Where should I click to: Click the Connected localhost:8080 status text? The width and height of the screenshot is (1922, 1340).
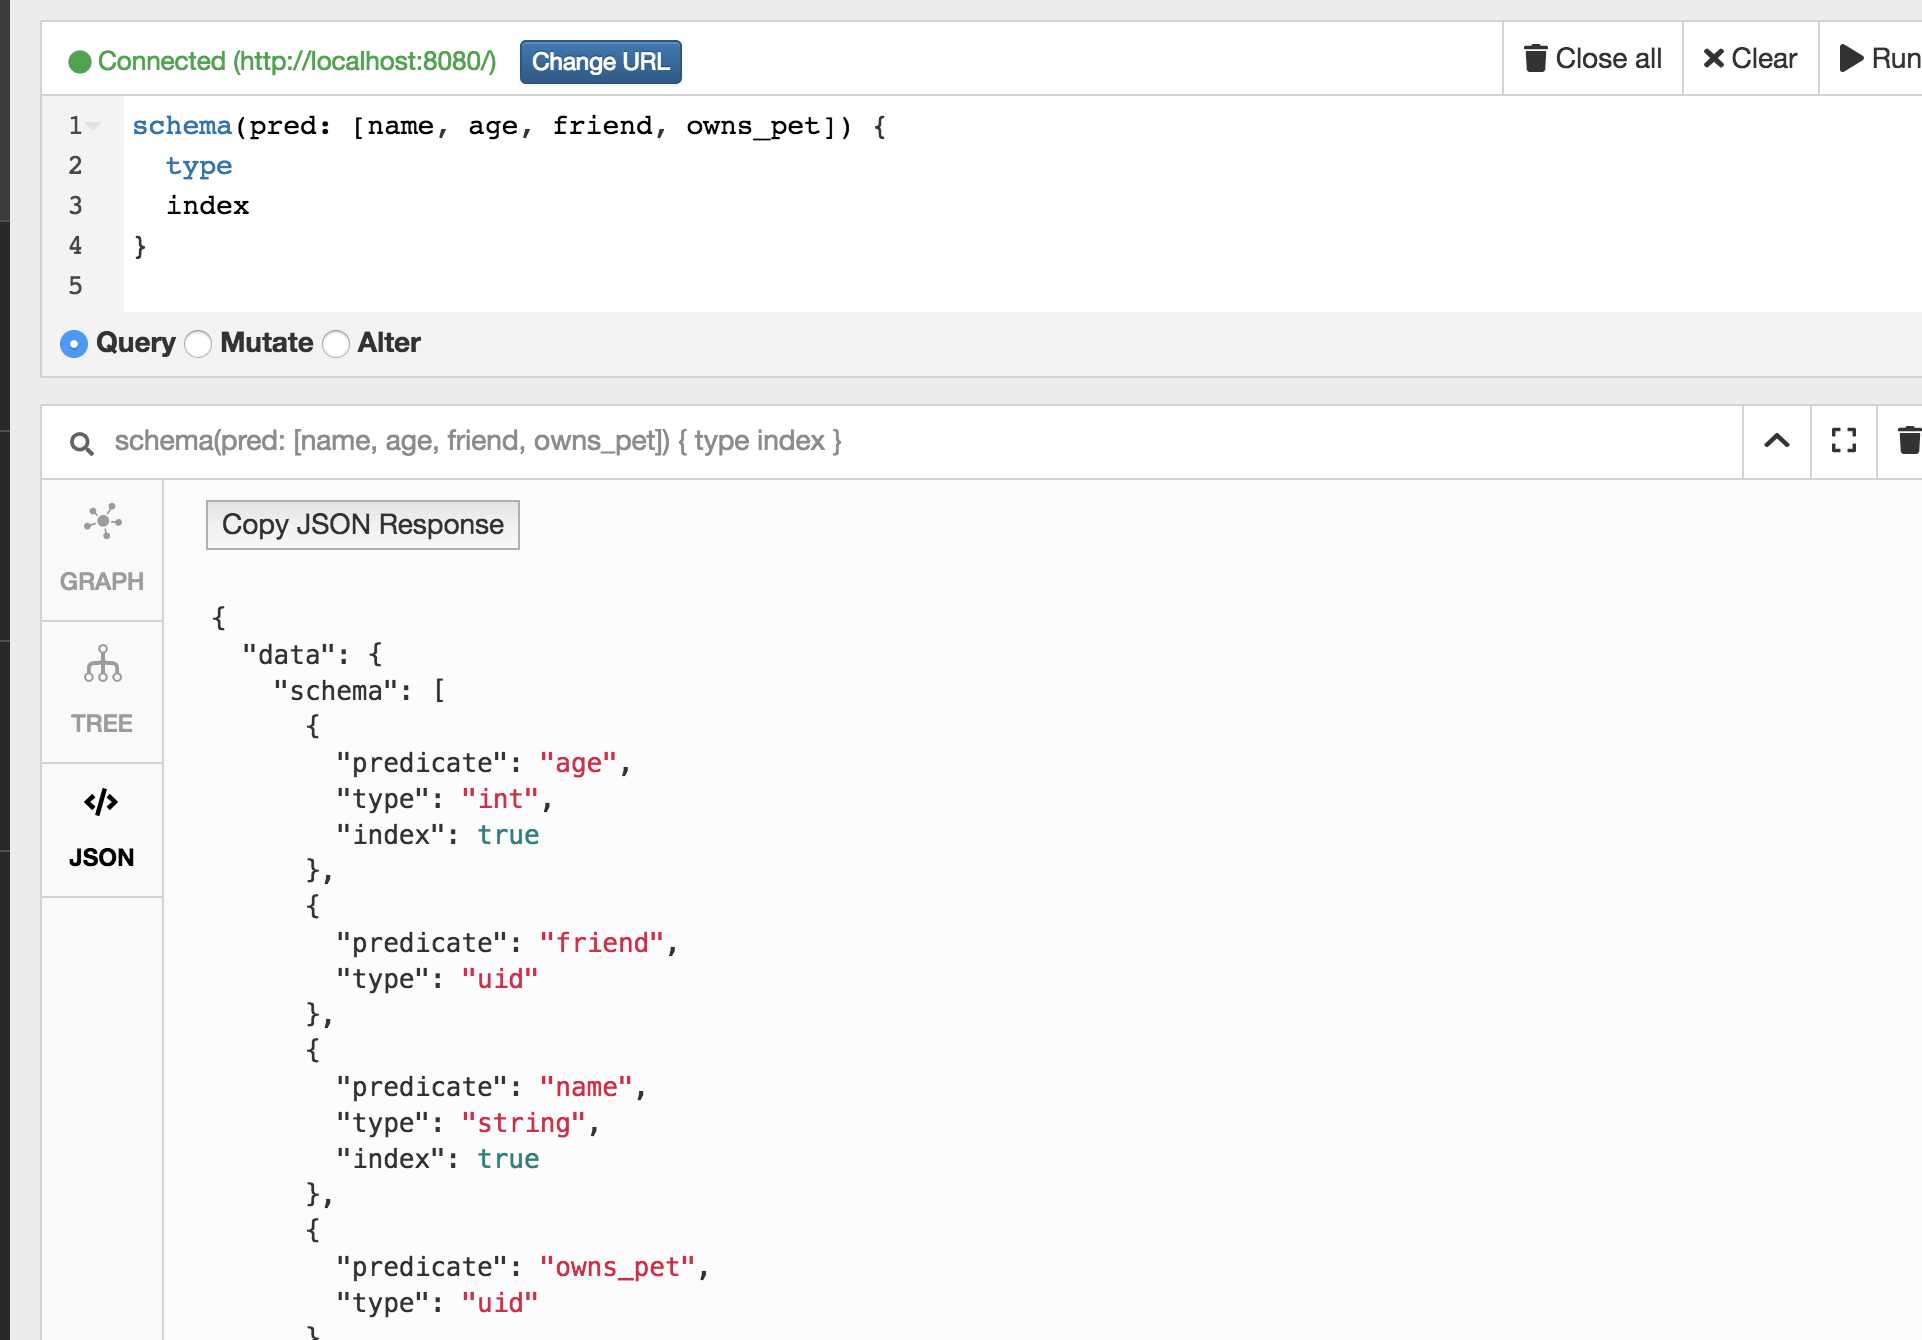[297, 61]
